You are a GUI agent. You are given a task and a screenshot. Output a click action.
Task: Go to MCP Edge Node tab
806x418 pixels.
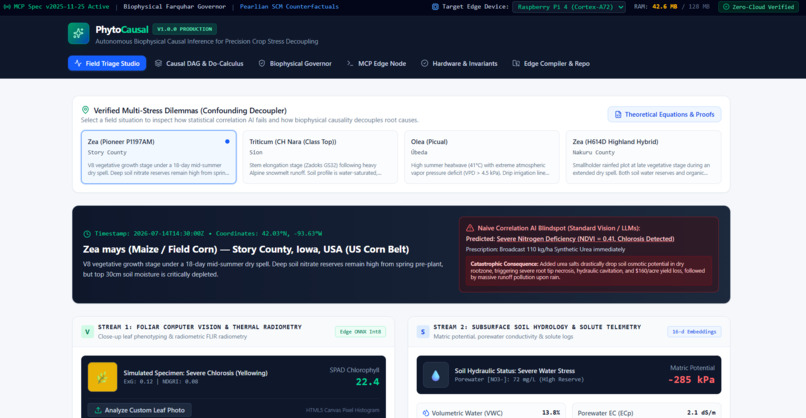376,63
